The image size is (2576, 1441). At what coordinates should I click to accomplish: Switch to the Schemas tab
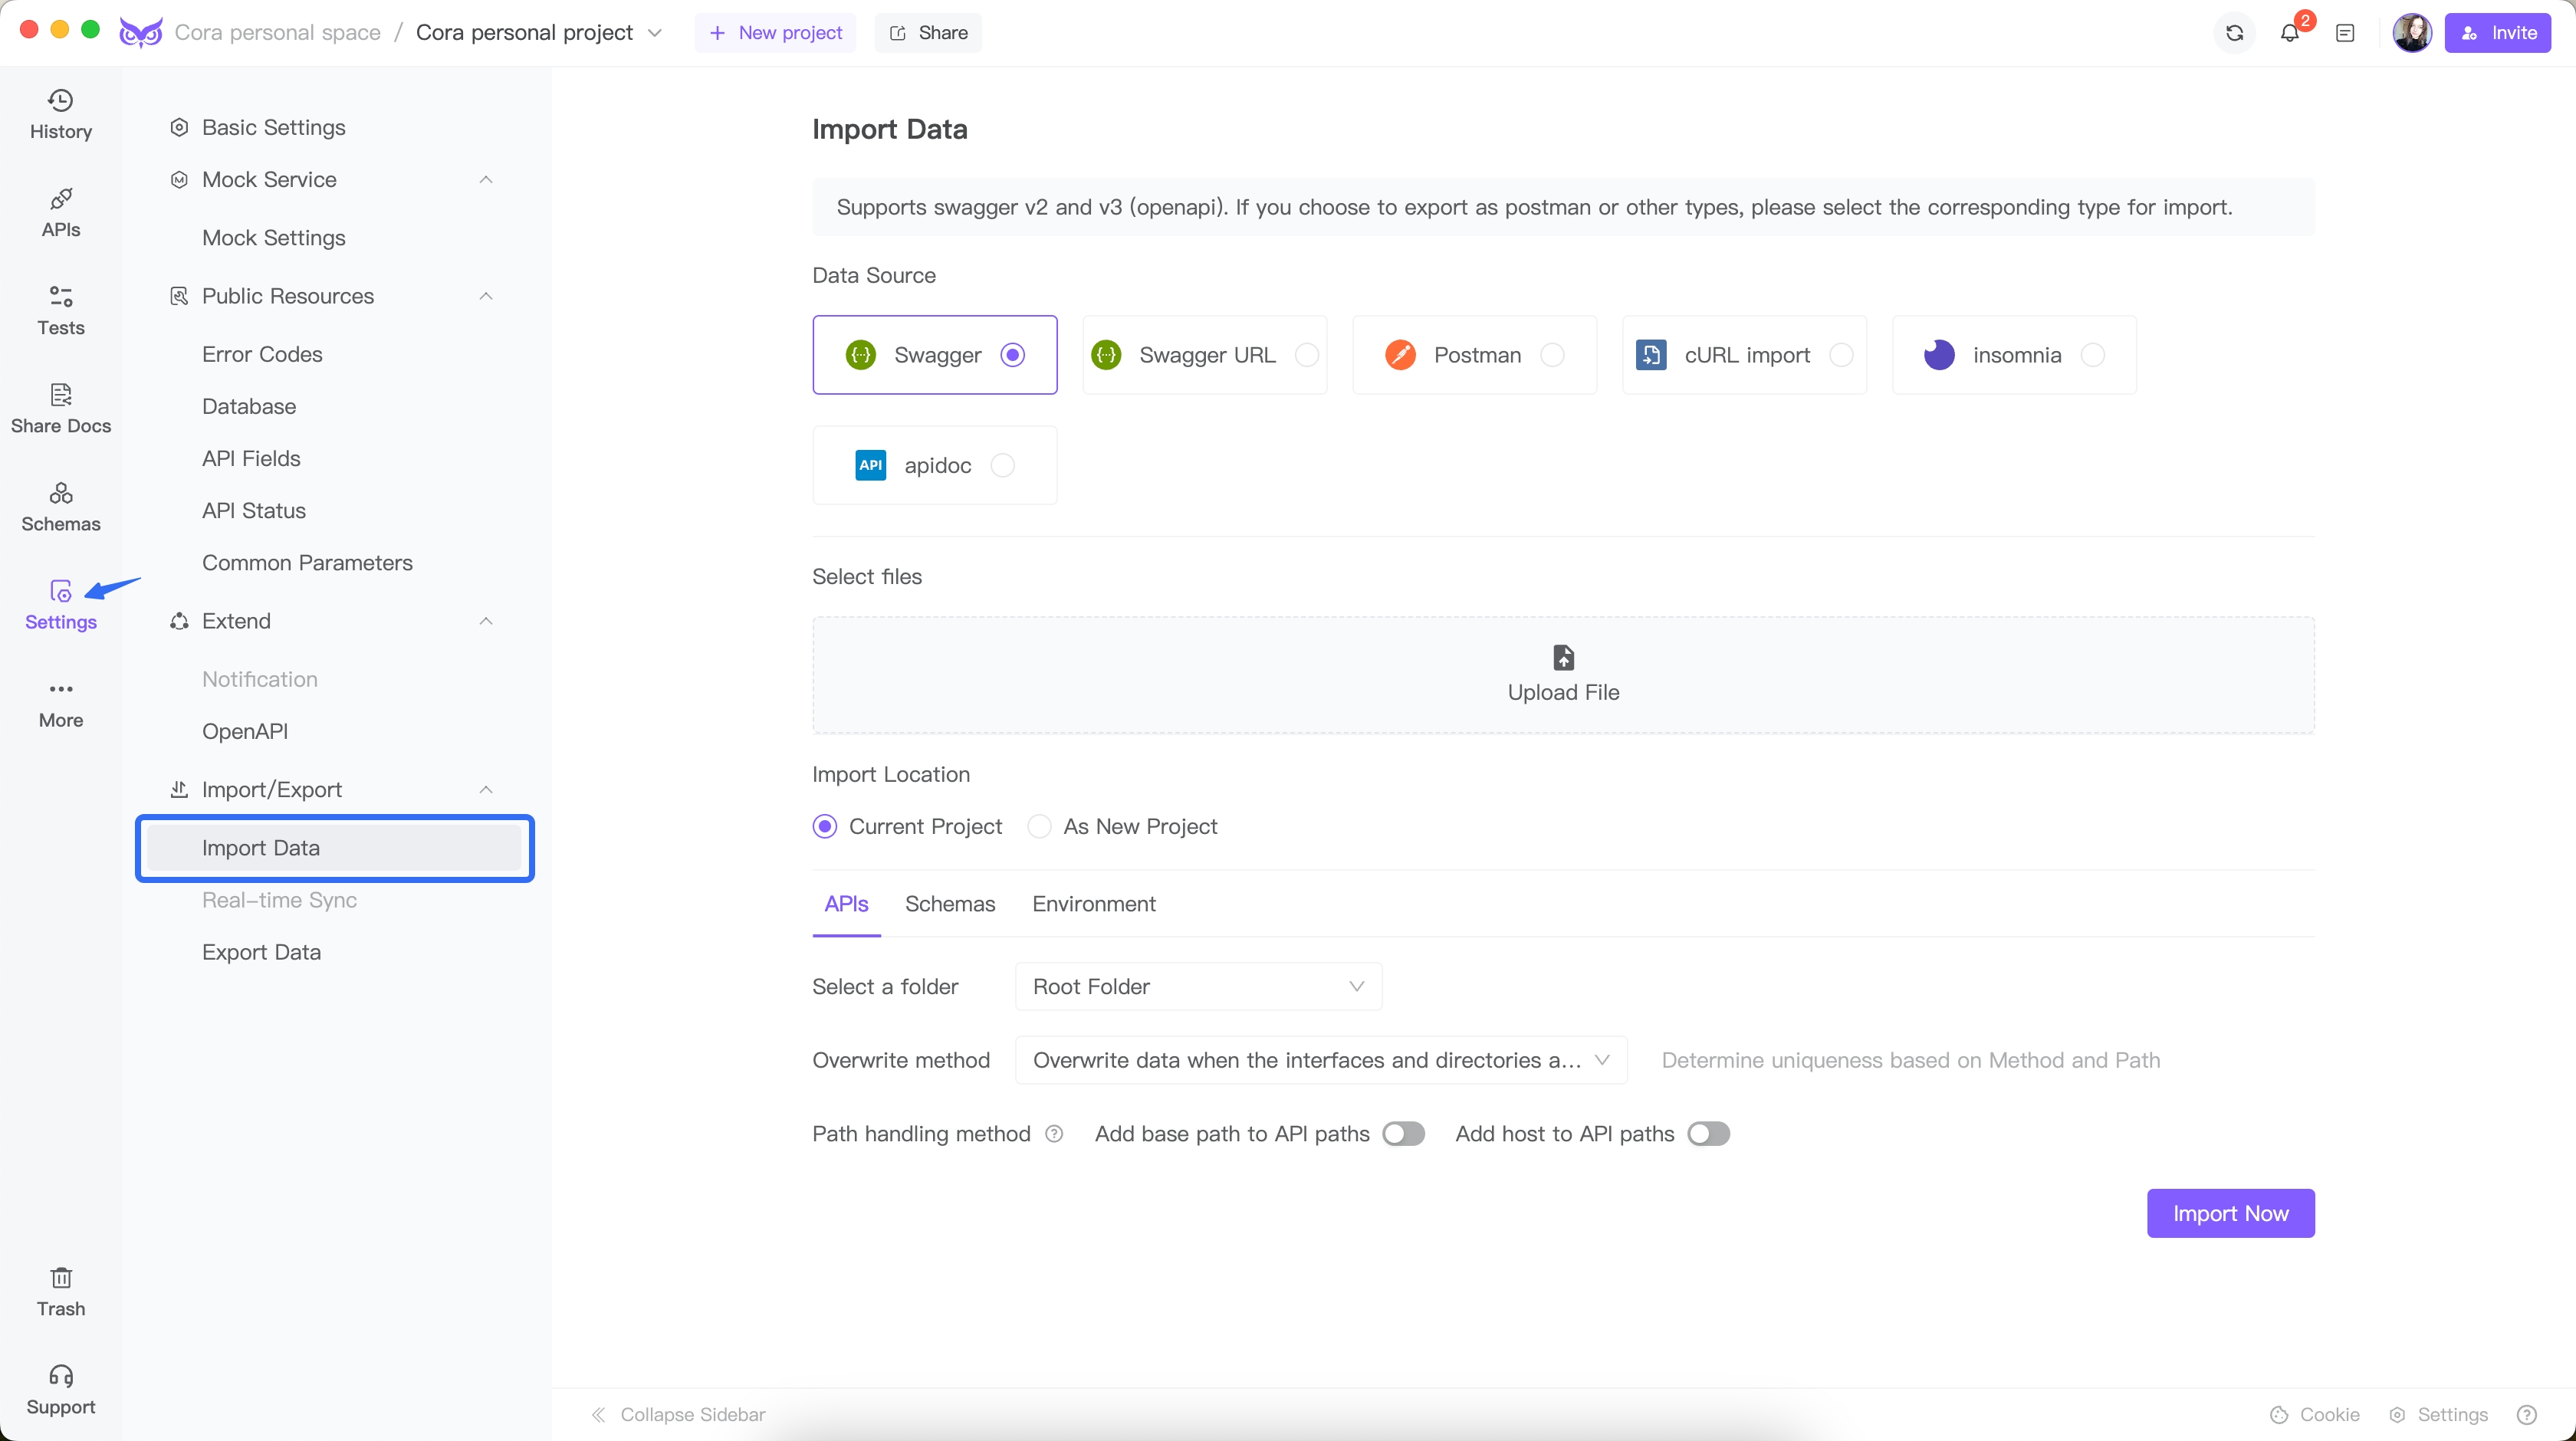pos(950,904)
